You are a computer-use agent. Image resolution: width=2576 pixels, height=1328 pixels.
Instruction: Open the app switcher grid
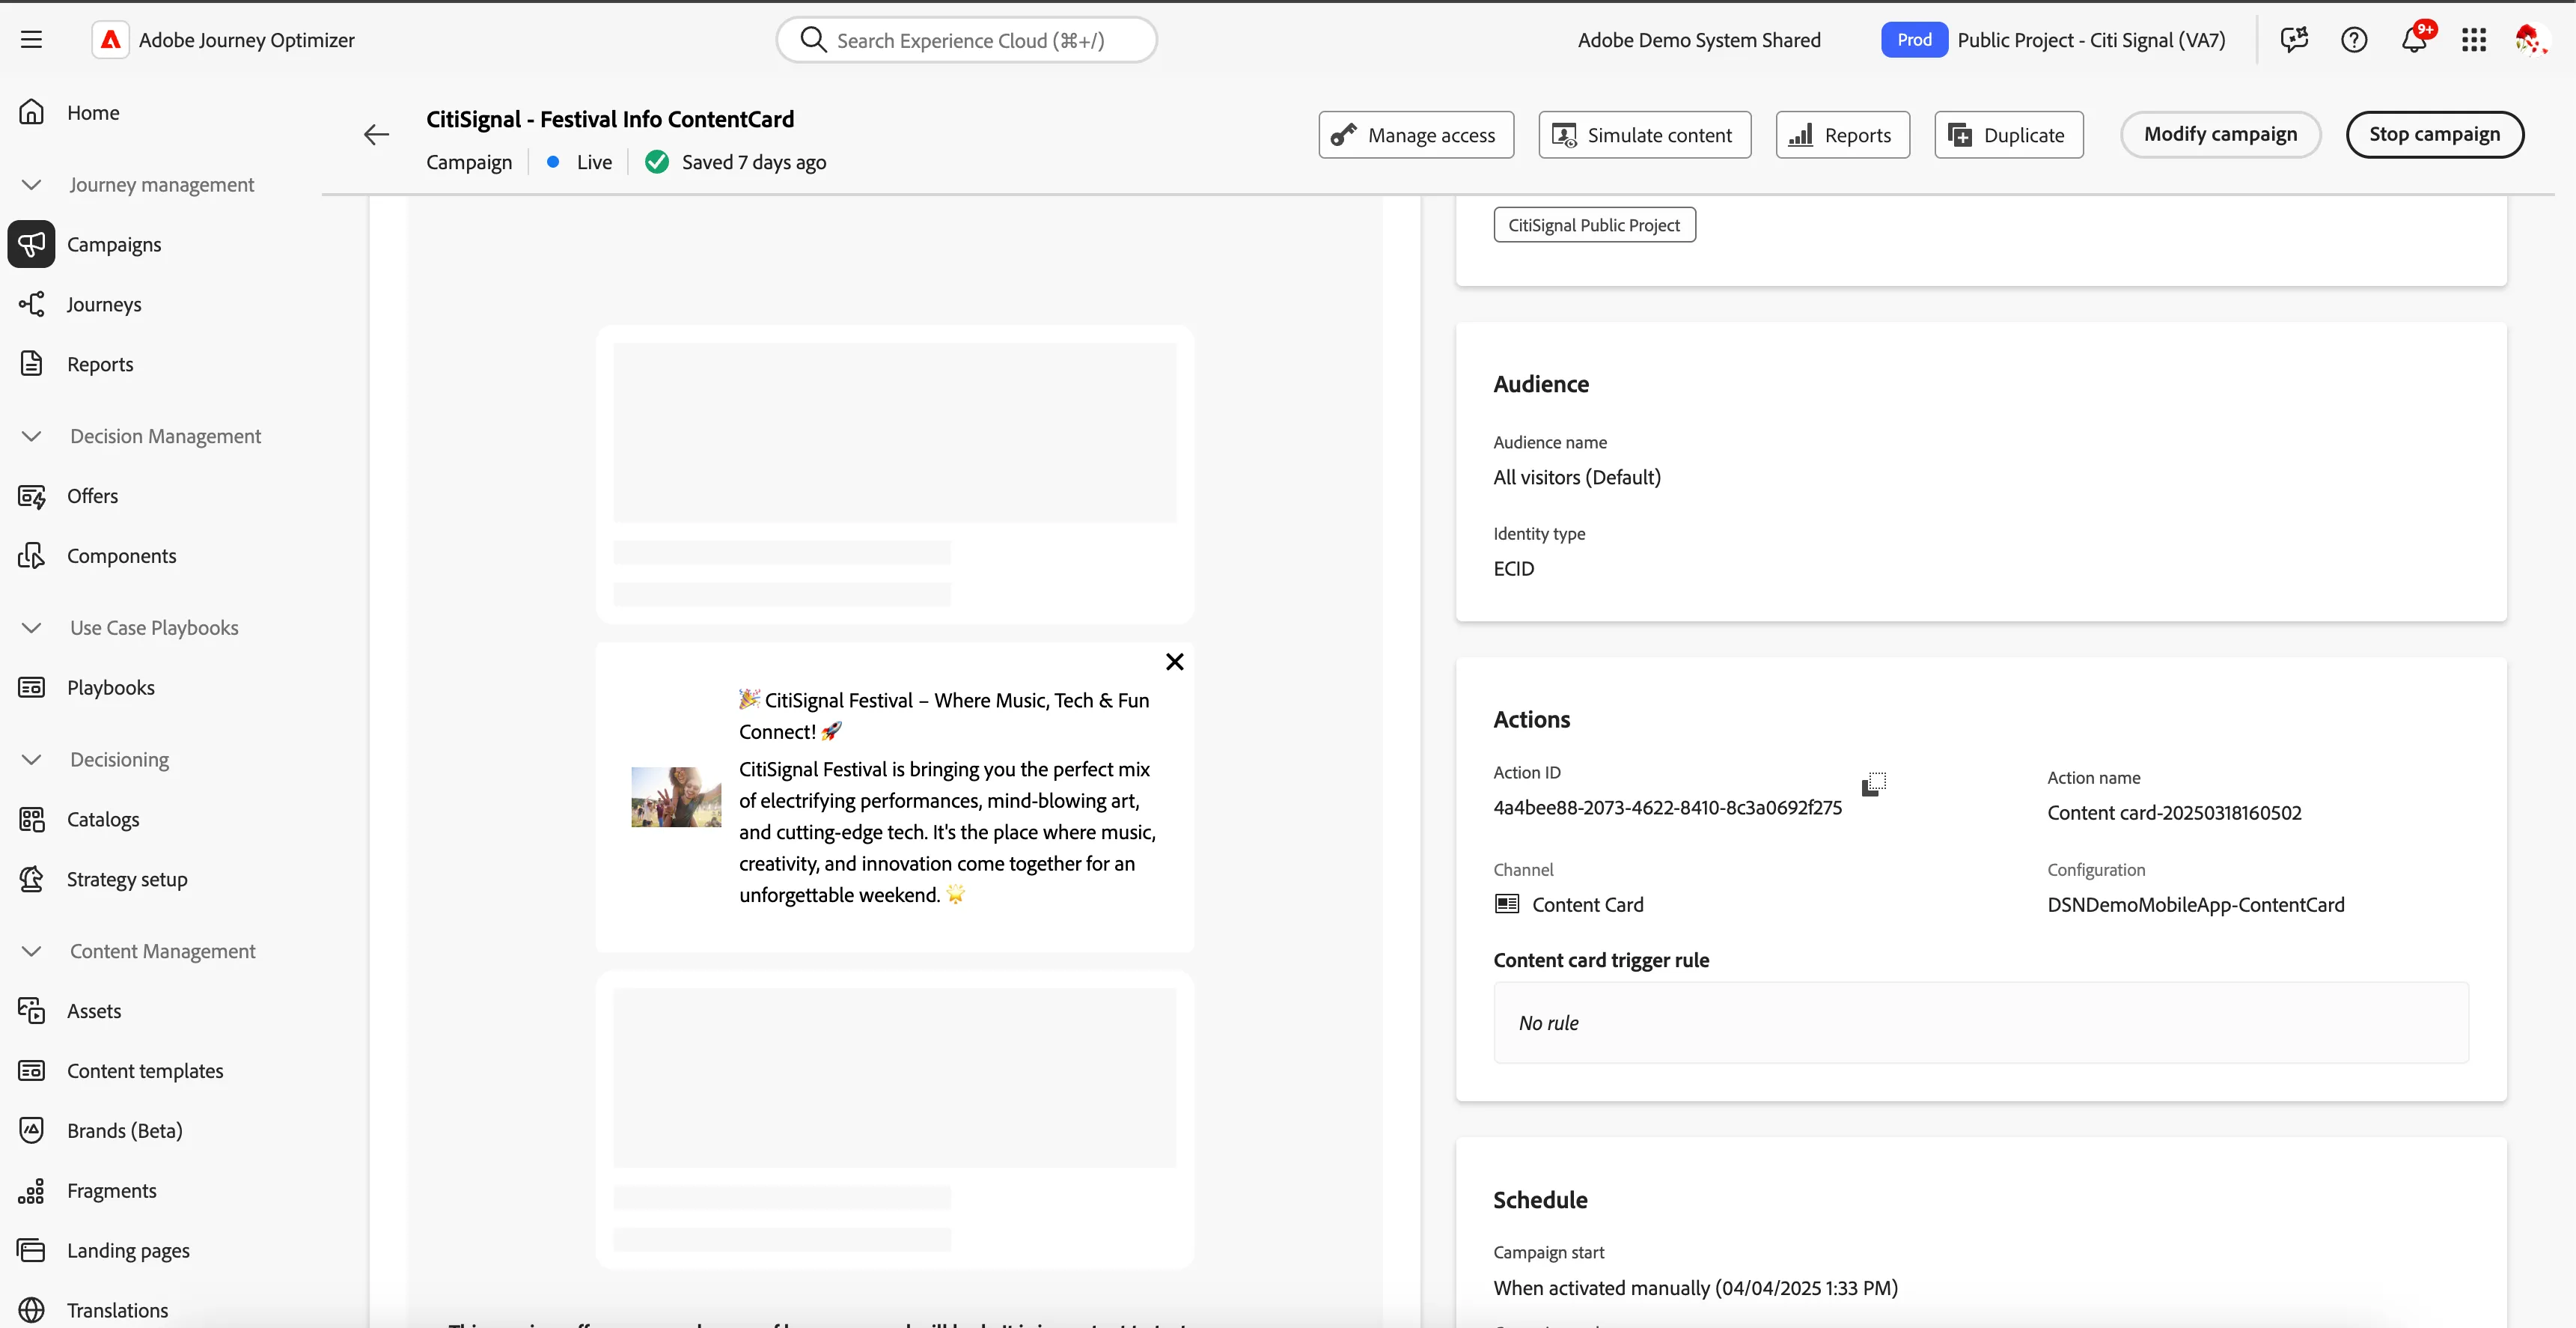point(2474,40)
